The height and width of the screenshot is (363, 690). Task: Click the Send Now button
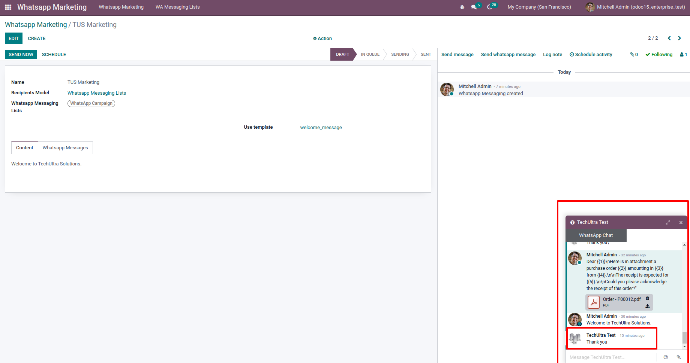coord(21,55)
